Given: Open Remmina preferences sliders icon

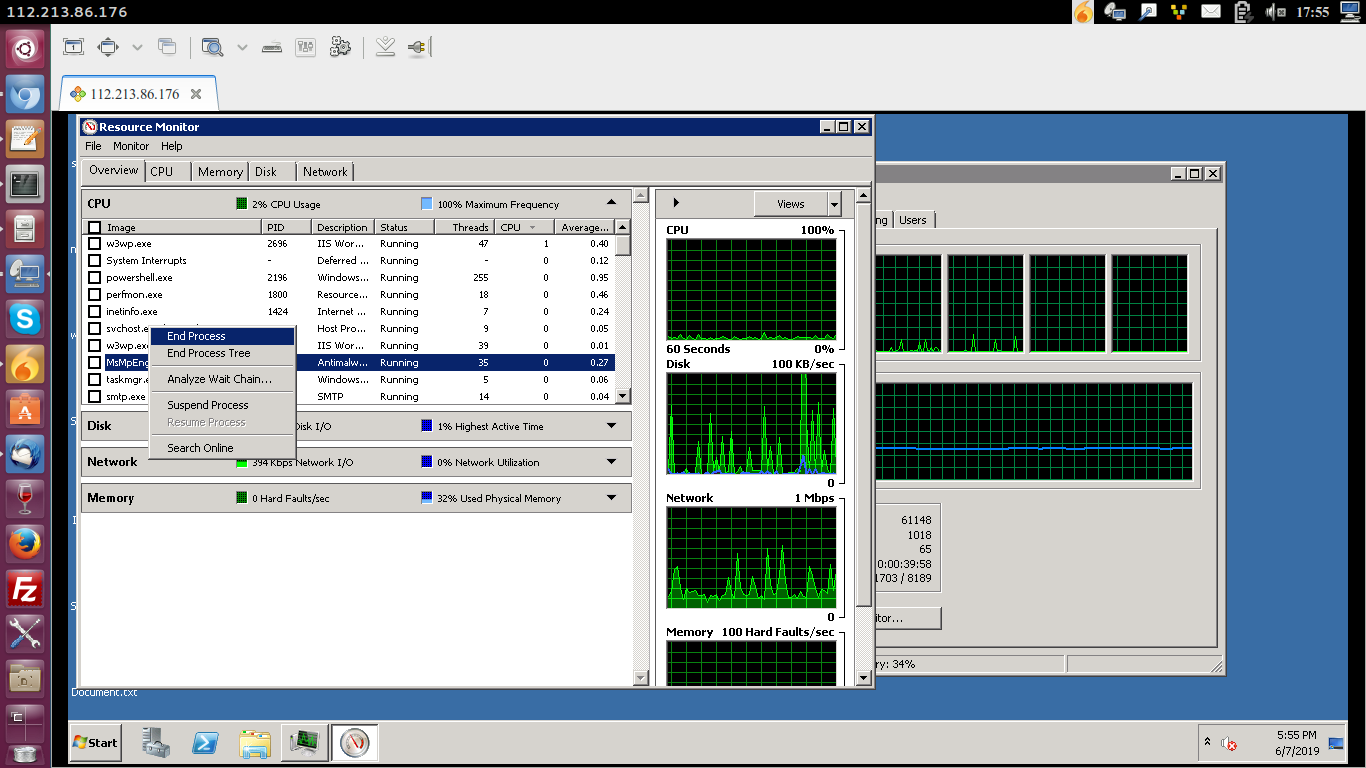Looking at the screenshot, I should (x=306, y=47).
